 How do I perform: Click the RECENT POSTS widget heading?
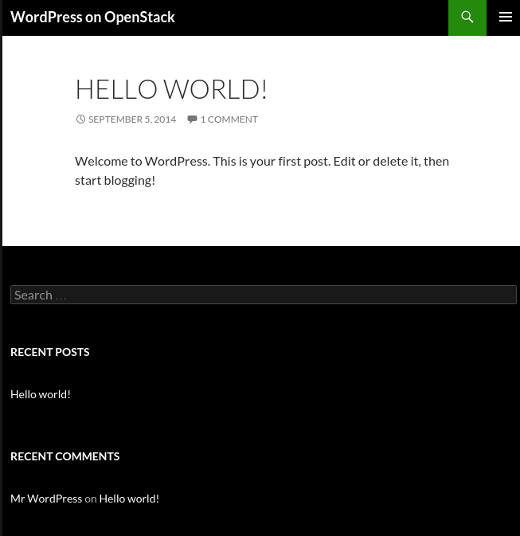50,352
